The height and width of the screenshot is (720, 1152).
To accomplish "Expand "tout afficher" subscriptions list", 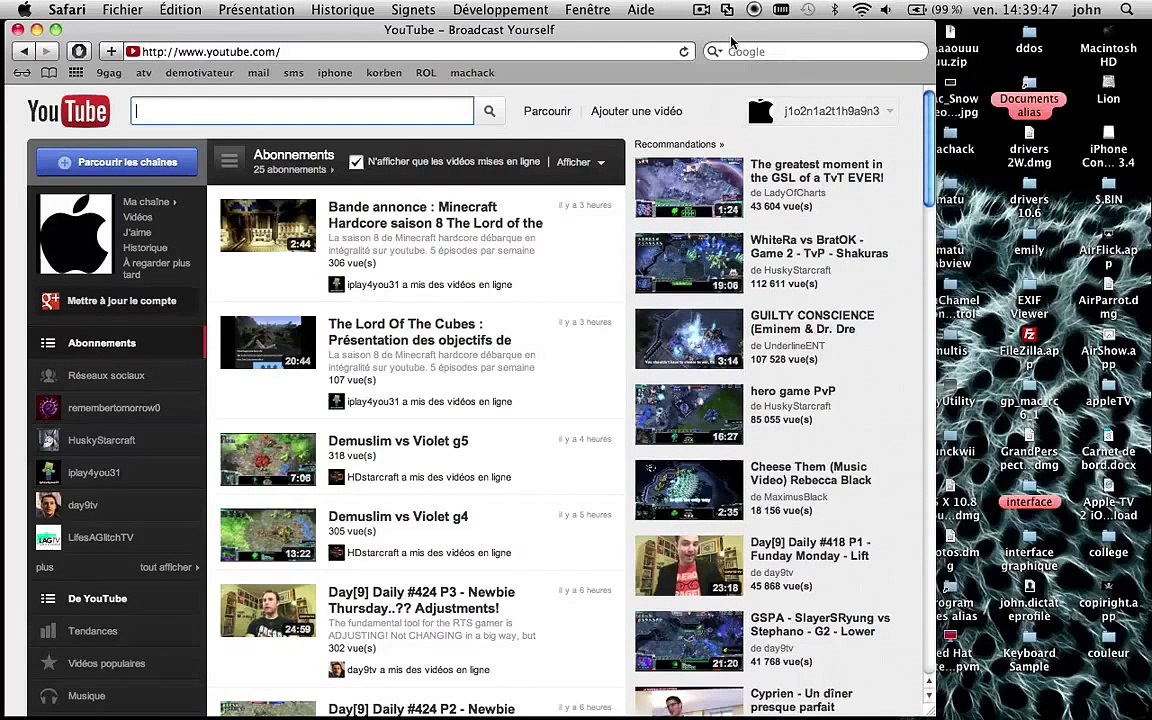I will click(170, 567).
